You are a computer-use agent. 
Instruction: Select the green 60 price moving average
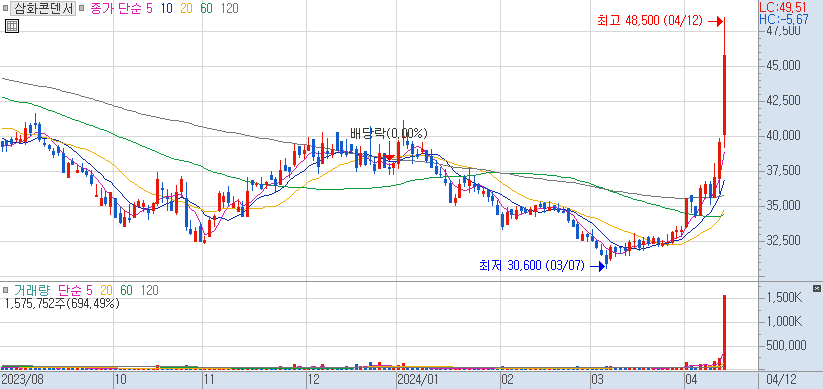pyautogui.click(x=206, y=8)
